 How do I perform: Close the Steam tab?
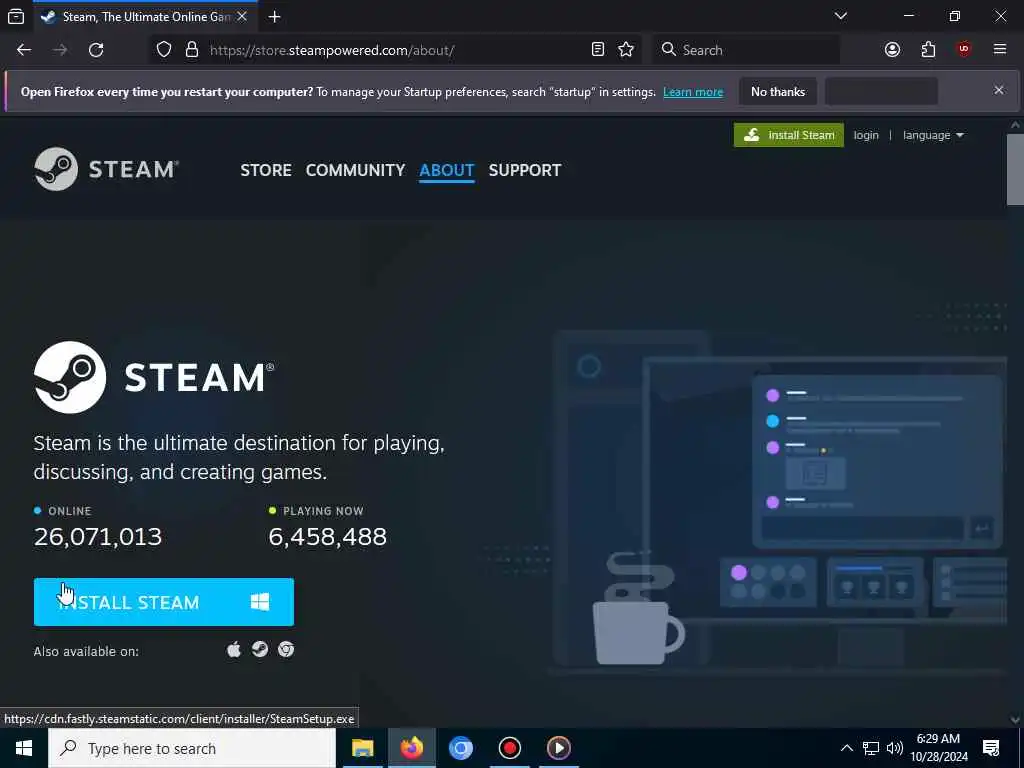tap(242, 17)
